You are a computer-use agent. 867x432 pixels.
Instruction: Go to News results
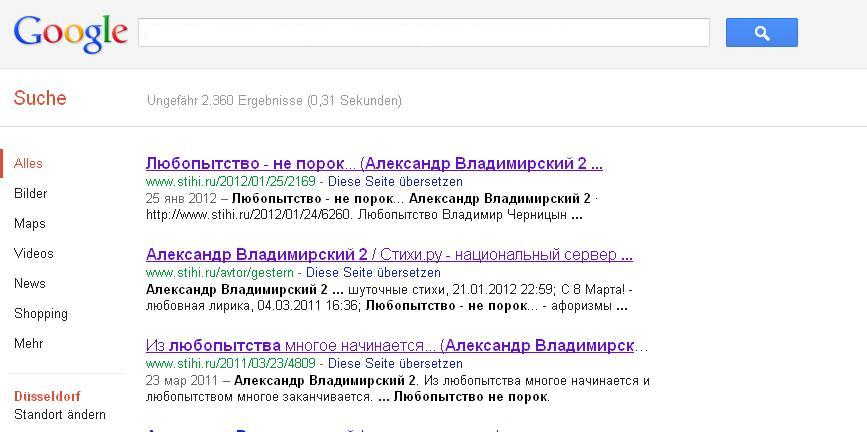point(29,283)
